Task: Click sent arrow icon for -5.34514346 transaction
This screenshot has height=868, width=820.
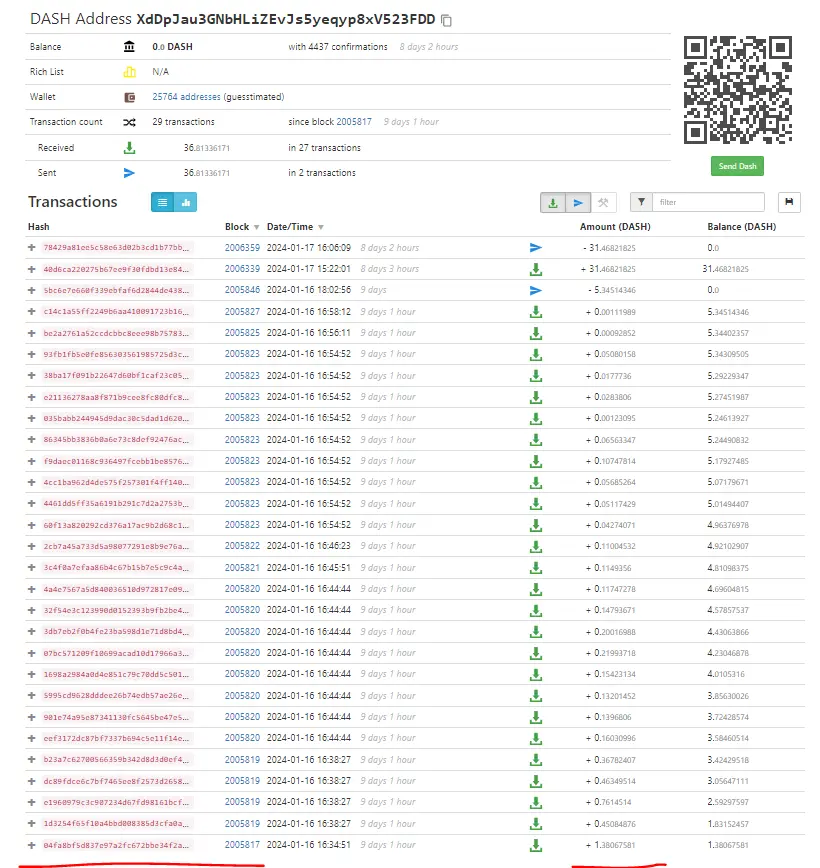Action: click(x=535, y=291)
